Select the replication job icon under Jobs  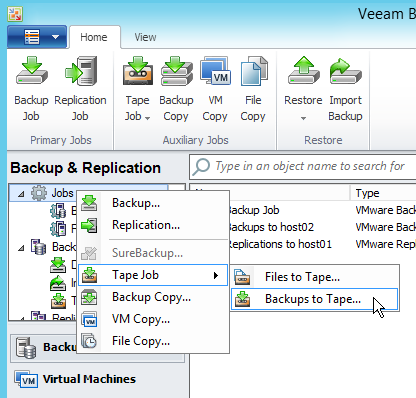tap(58, 228)
